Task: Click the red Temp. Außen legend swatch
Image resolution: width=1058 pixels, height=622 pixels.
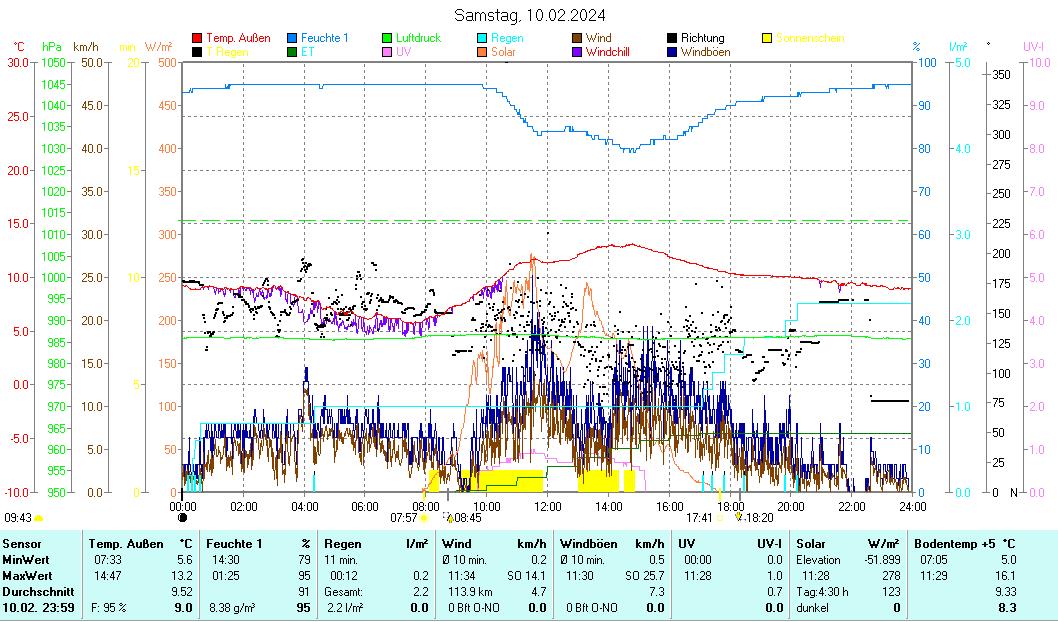Action: (x=197, y=38)
